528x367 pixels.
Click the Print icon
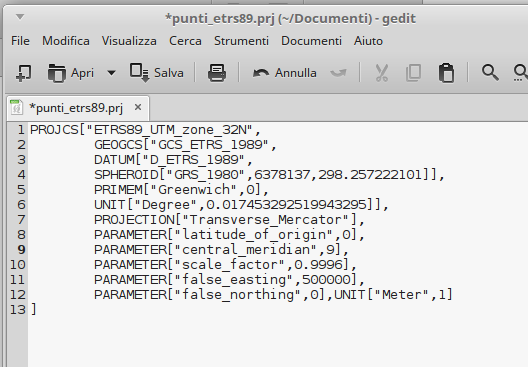coord(217,73)
